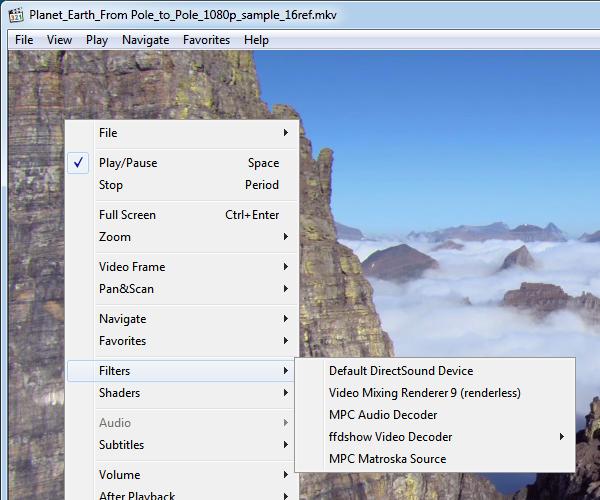Open the File menu in menu bar
The width and height of the screenshot is (600, 500).
24,40
